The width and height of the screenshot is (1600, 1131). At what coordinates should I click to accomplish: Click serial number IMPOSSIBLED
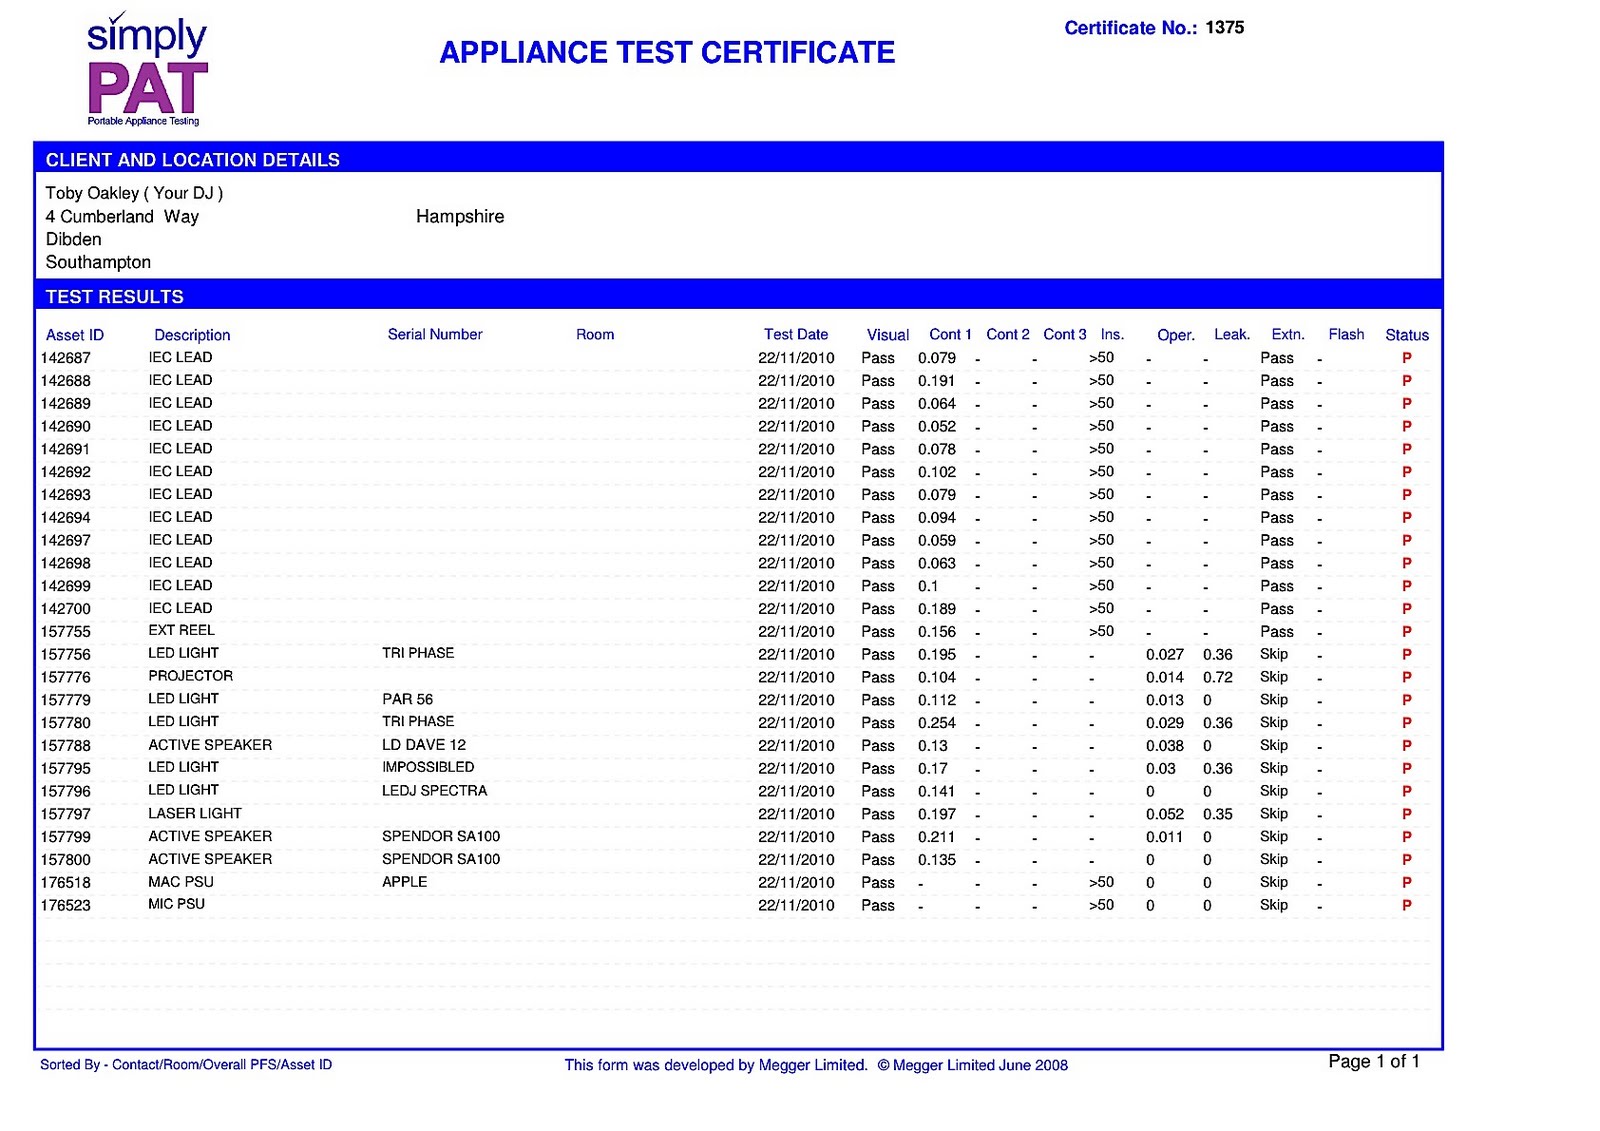tap(428, 767)
